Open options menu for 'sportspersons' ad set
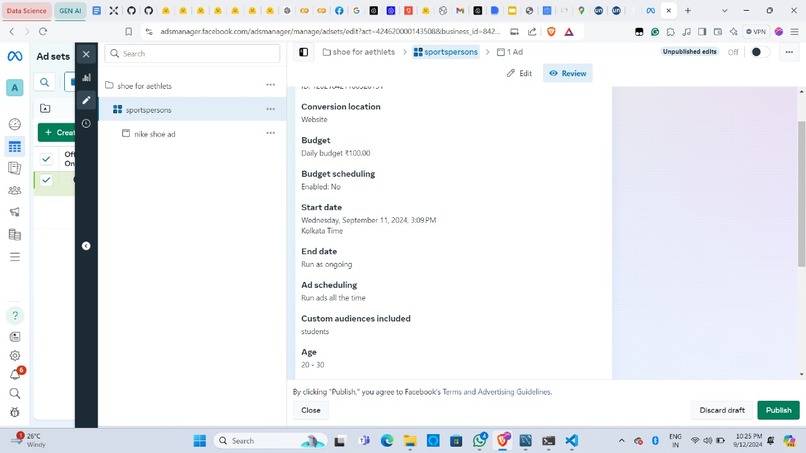Image resolution: width=806 pixels, height=453 pixels. click(x=270, y=109)
